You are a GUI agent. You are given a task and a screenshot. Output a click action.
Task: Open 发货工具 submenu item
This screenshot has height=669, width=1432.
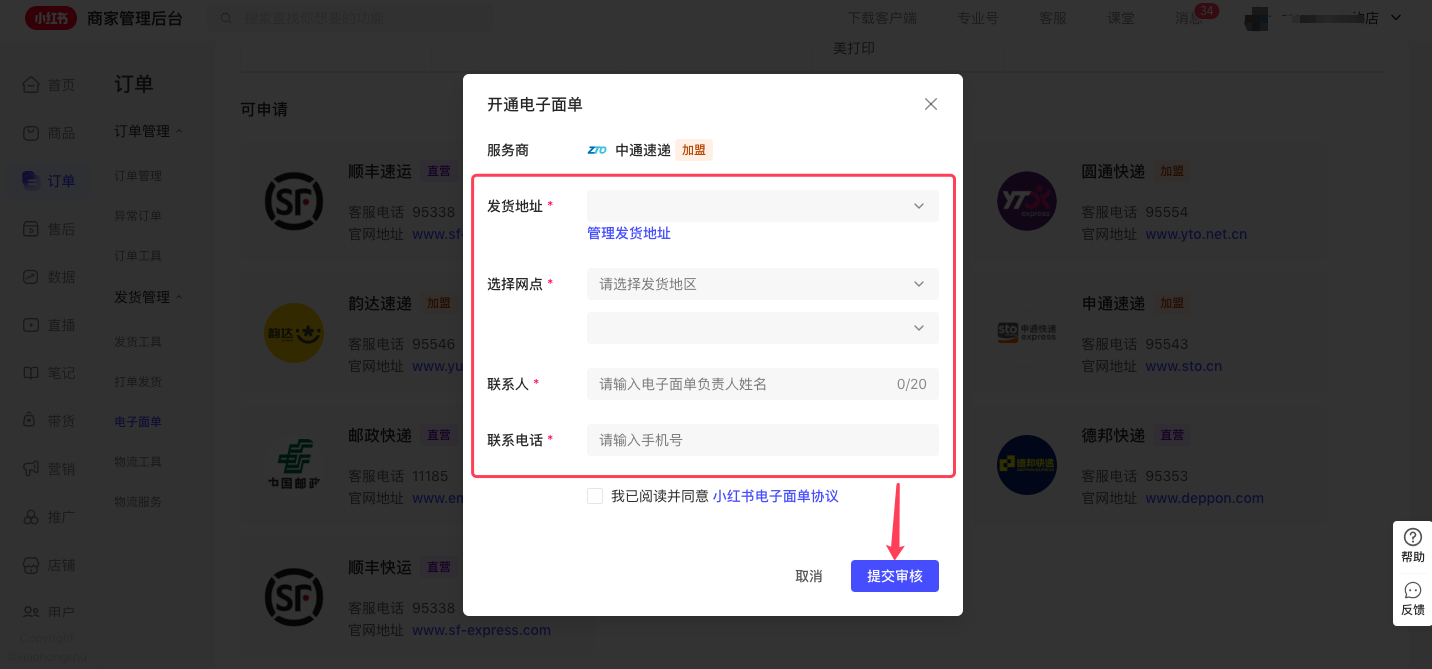click(x=138, y=342)
